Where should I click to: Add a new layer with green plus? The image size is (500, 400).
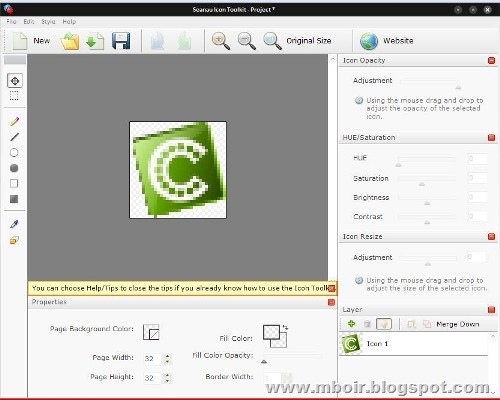tap(351, 324)
